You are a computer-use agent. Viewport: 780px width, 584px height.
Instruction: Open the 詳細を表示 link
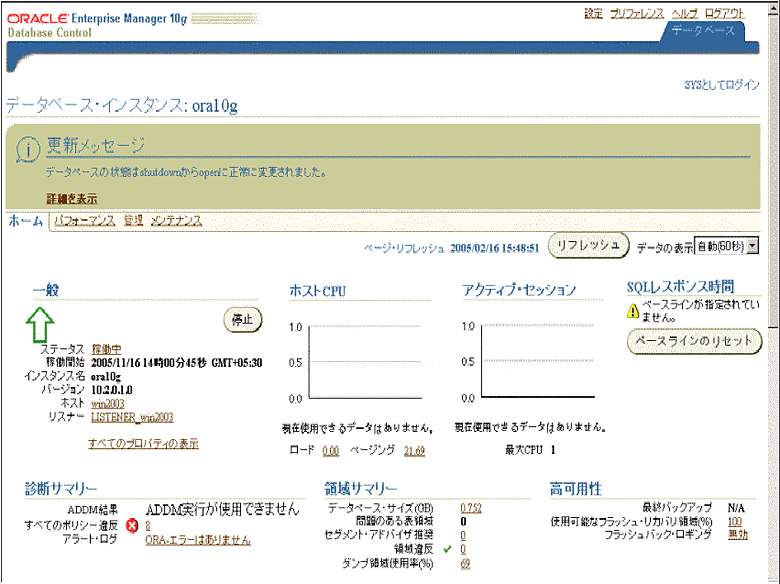point(72,198)
